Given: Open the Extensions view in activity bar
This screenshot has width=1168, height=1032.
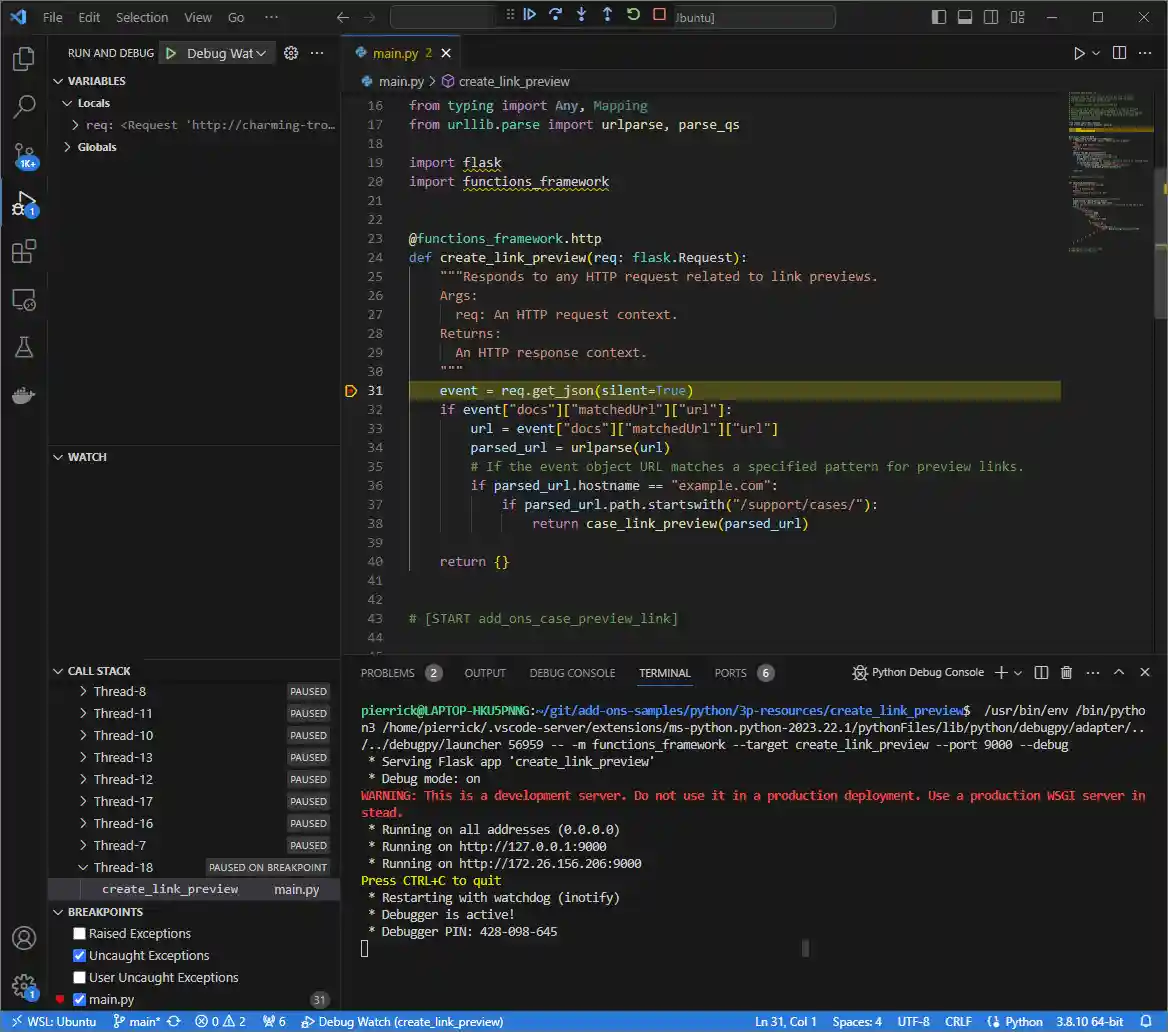Looking at the screenshot, I should [24, 251].
